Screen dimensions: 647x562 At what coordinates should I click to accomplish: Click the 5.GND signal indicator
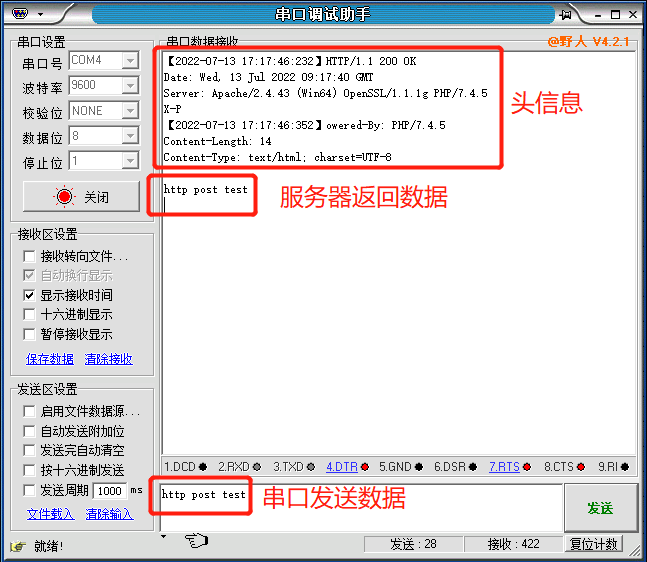(401, 467)
